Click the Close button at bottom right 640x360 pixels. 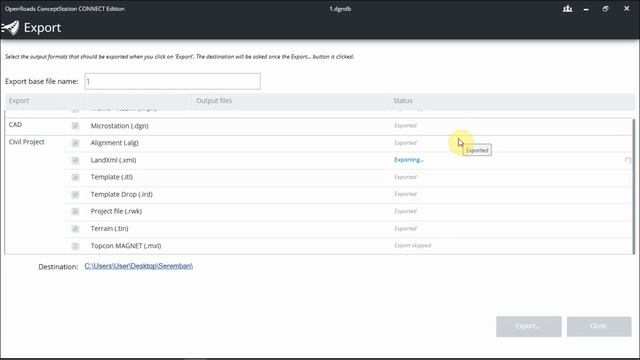click(599, 326)
